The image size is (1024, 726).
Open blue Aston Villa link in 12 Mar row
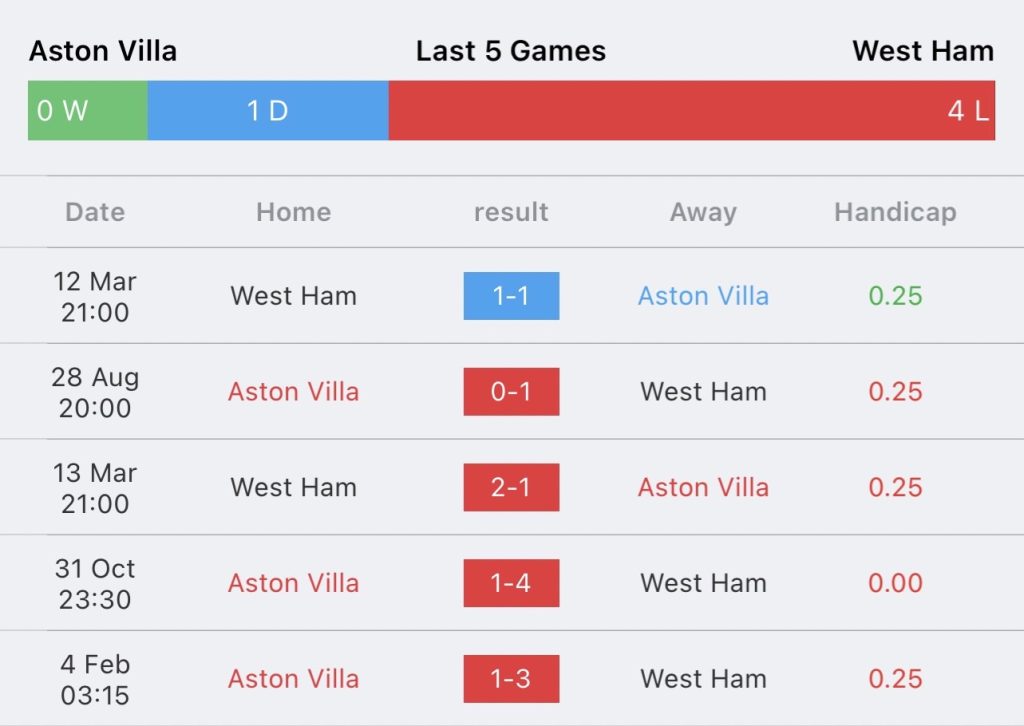pyautogui.click(x=703, y=296)
